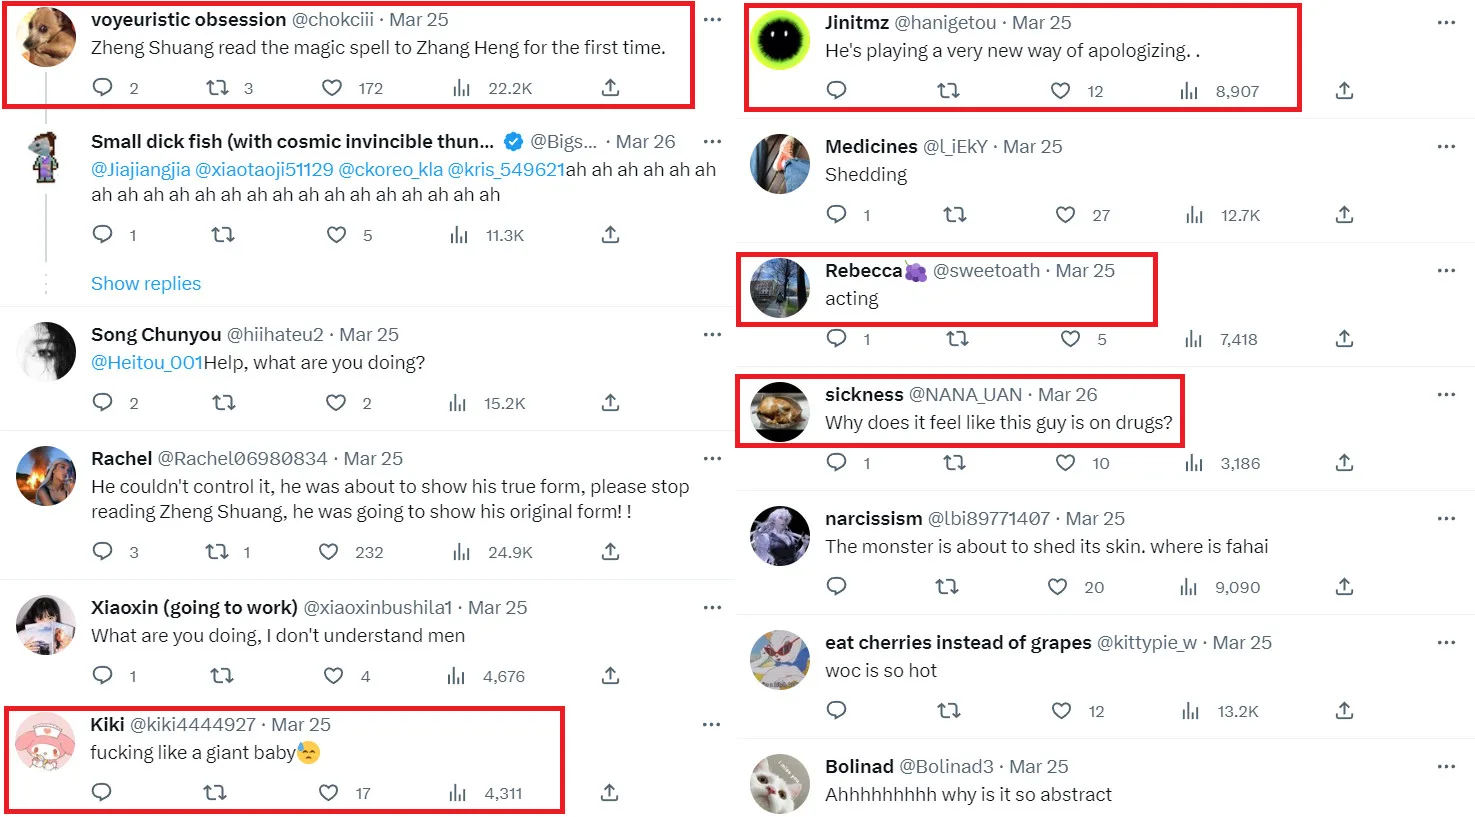Like narcissism's monster tweet
The height and width of the screenshot is (817, 1475).
click(1057, 587)
